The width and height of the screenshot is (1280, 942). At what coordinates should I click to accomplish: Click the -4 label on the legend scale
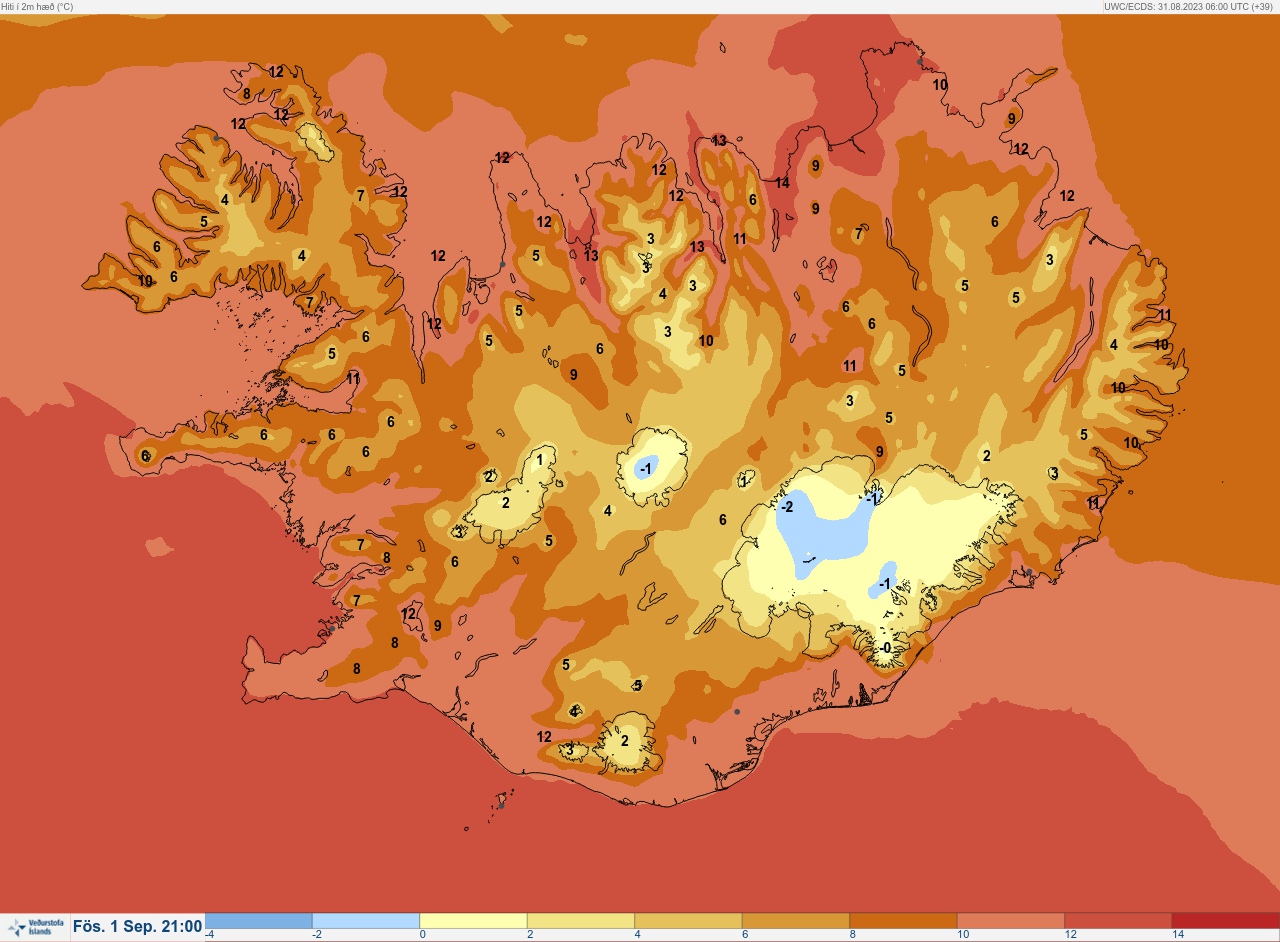(x=210, y=934)
